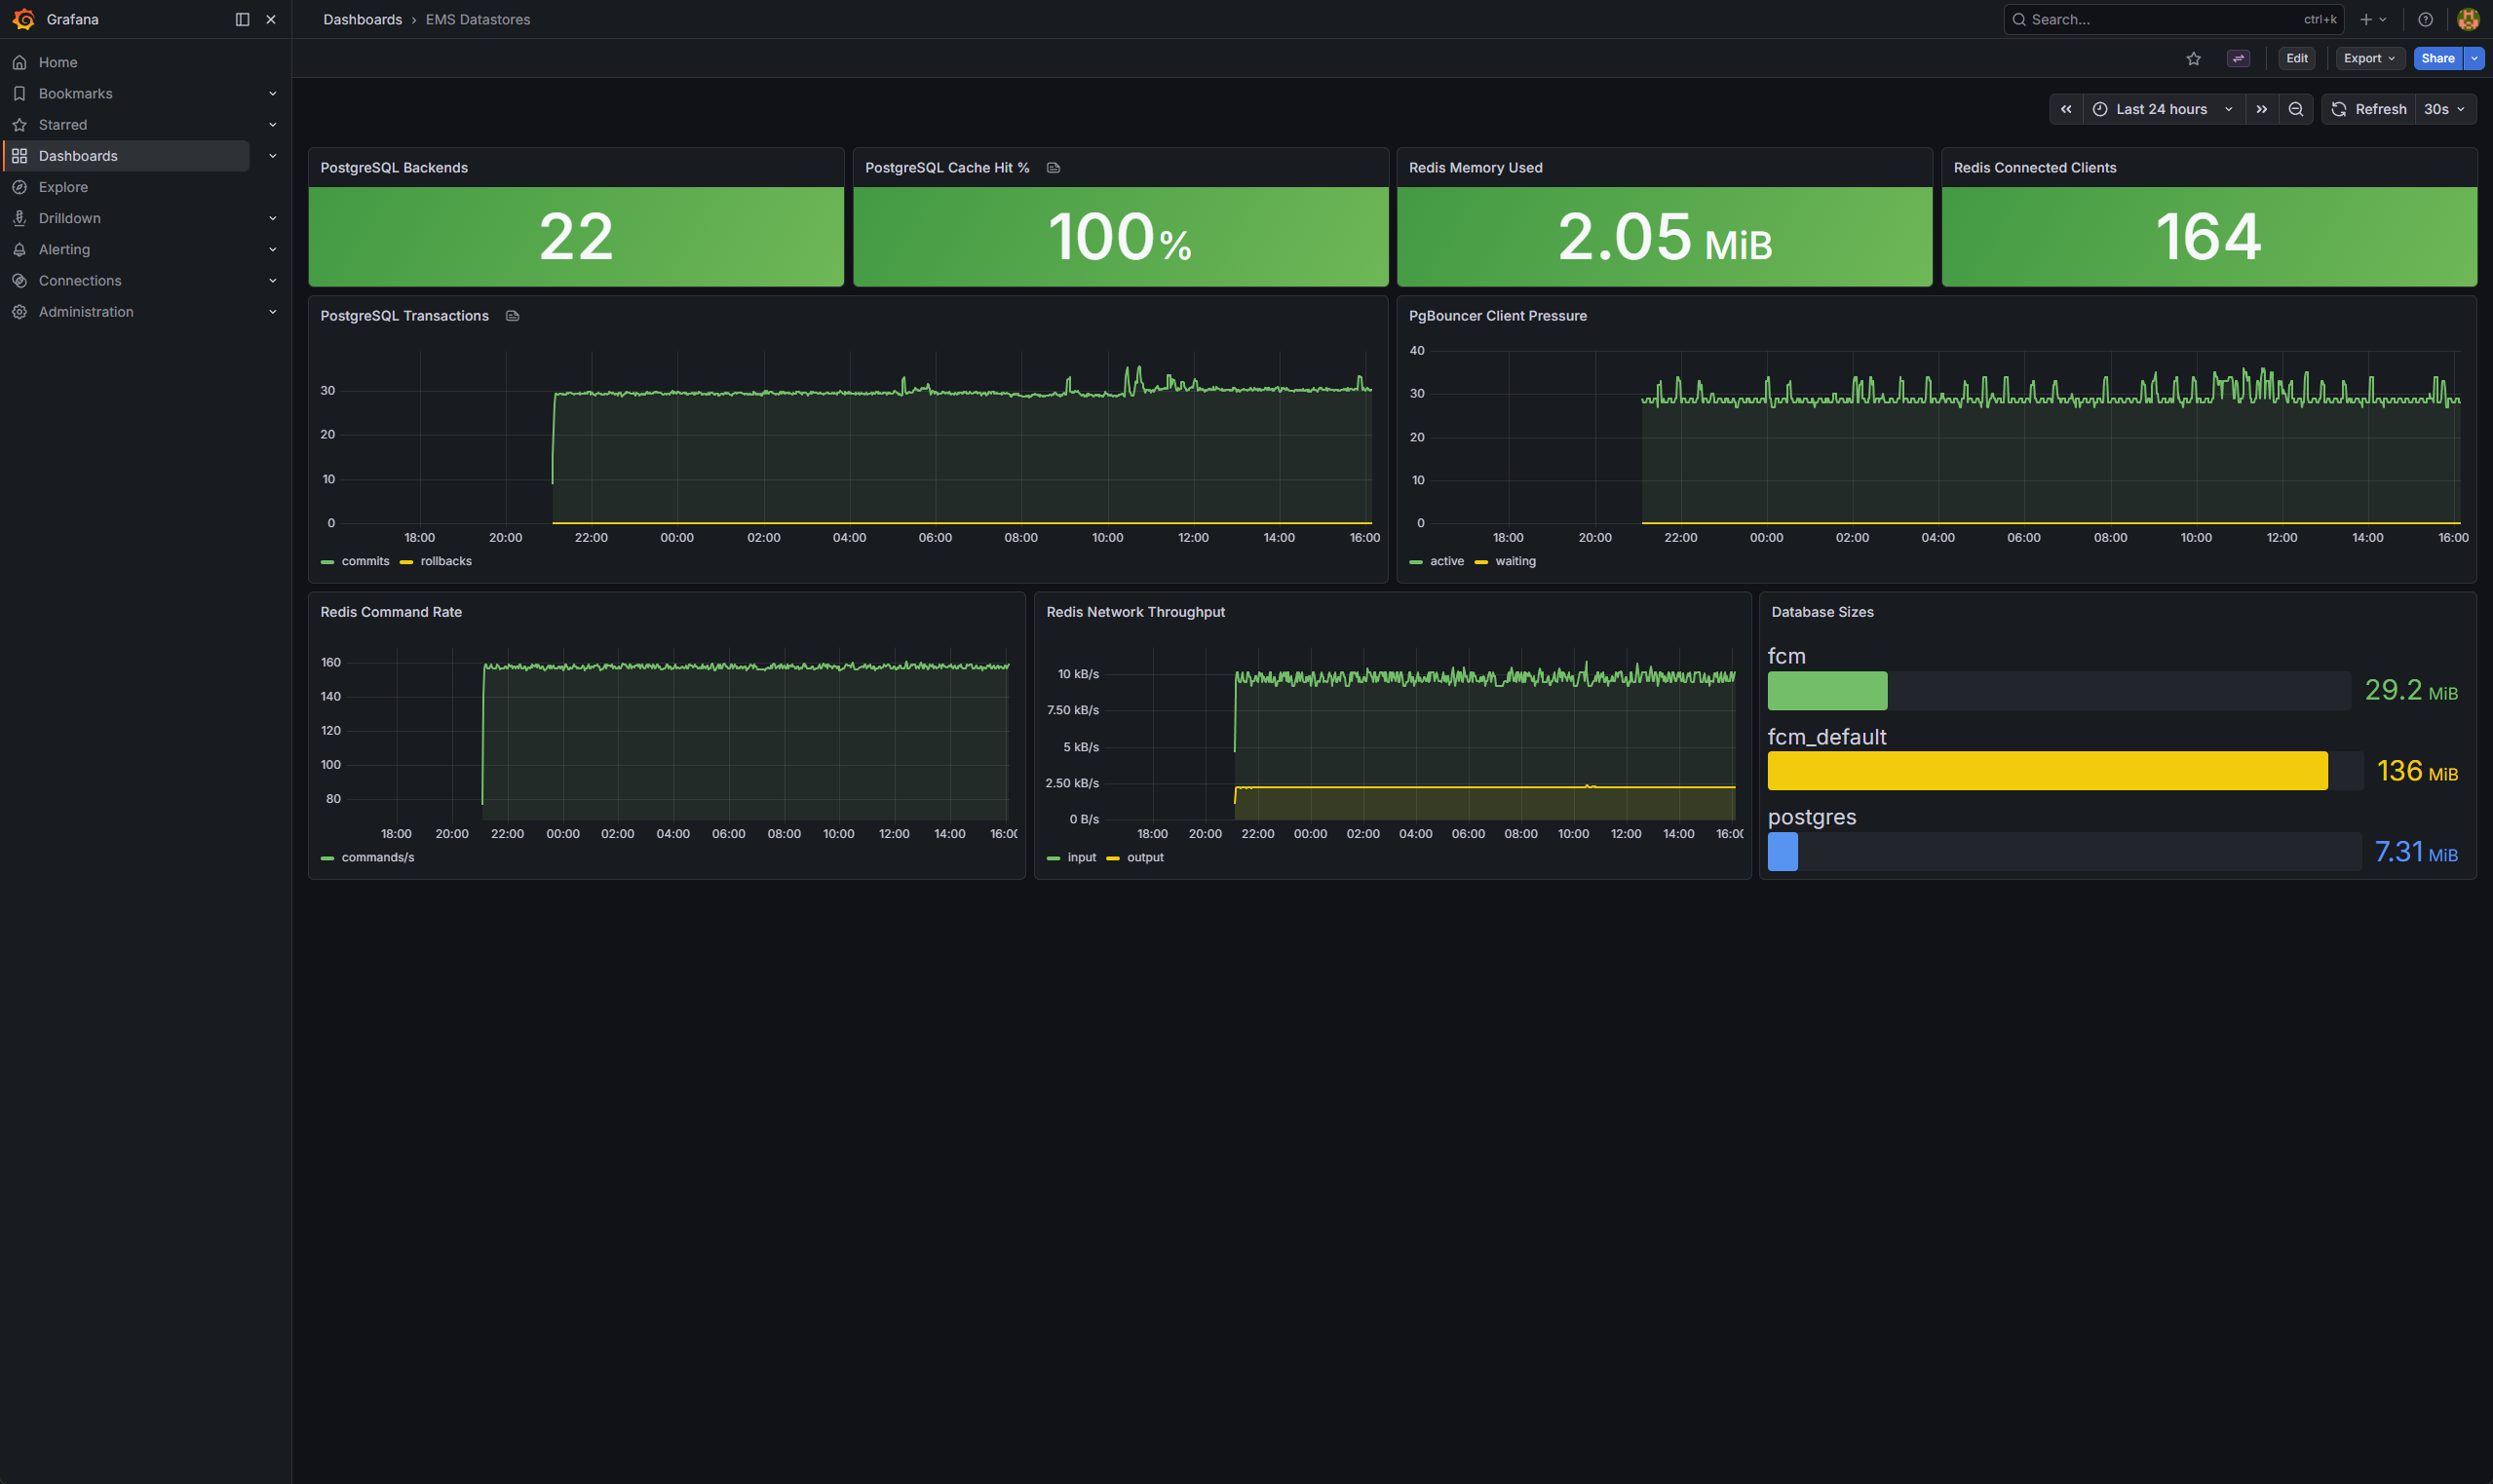Viewport: 2493px width, 1484px height.
Task: Open the Export dropdown
Action: click(x=2369, y=58)
